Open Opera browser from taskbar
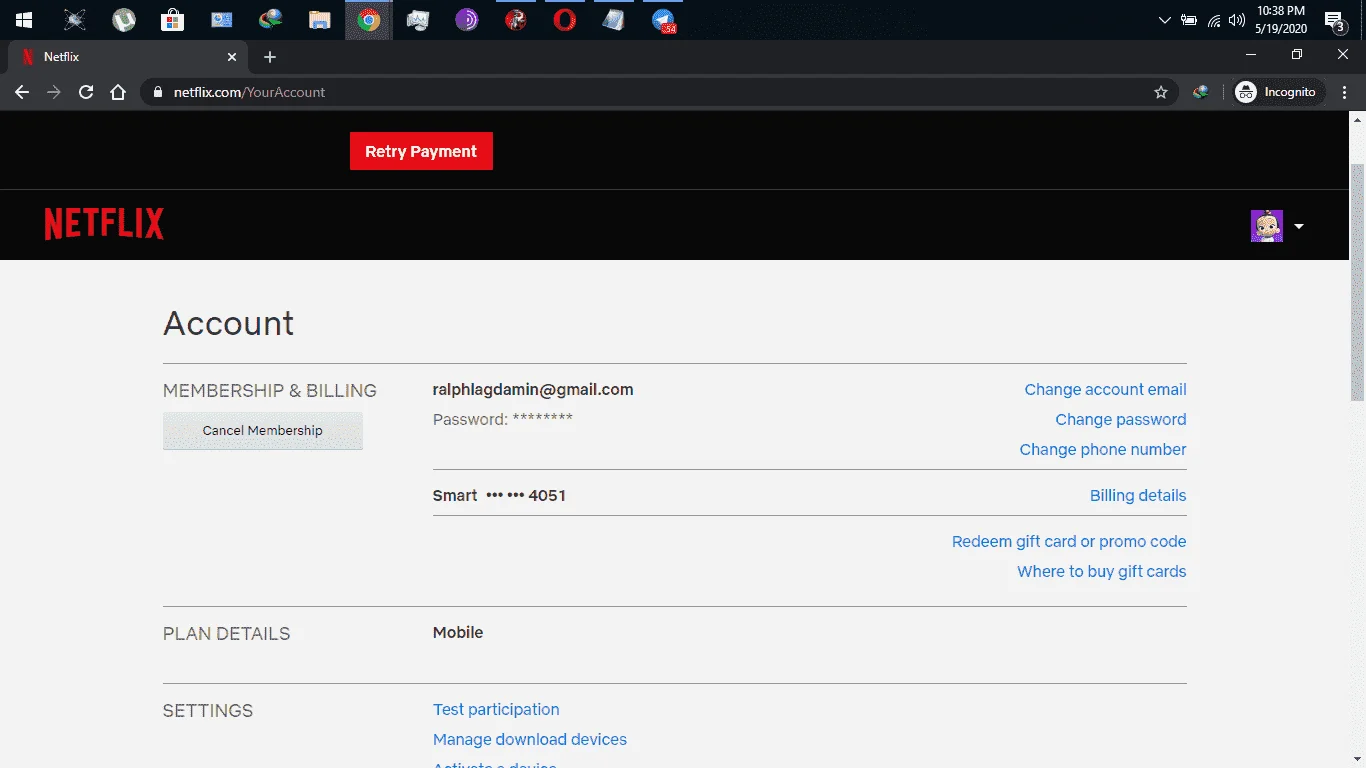Screen dimensions: 1366x768 565,20
